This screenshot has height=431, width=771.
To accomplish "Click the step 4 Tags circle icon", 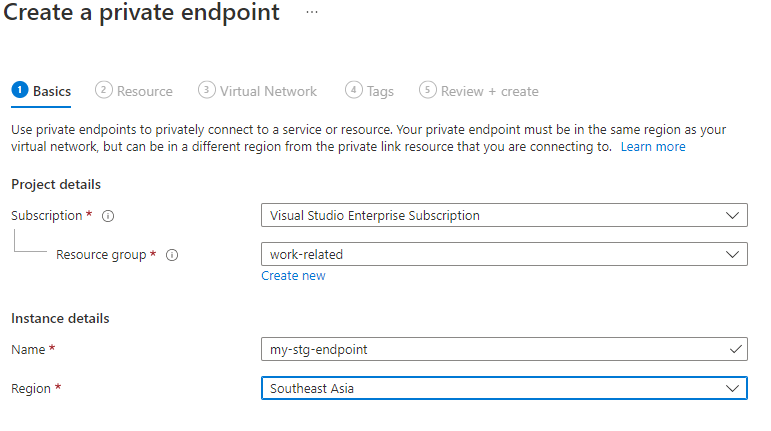I will 353,90.
